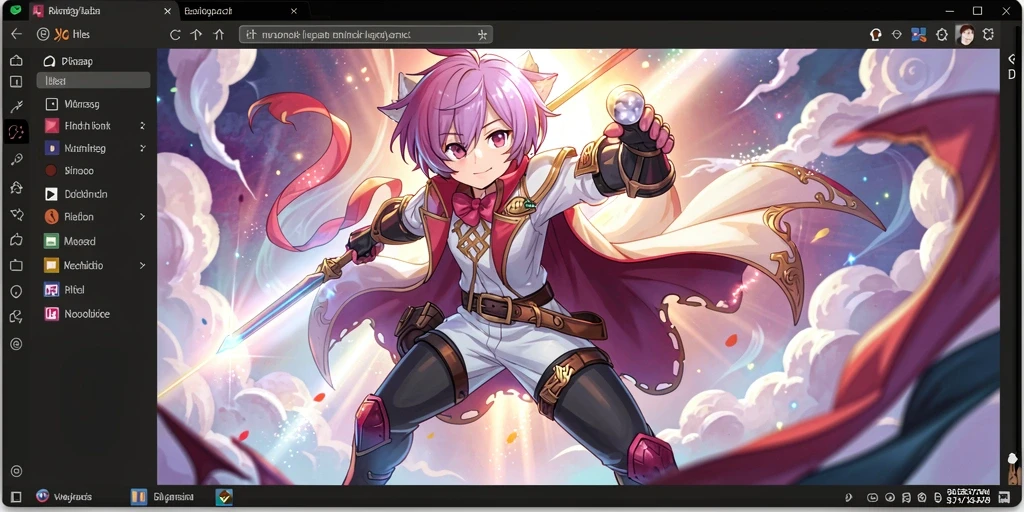Select the highlighted sidebar rail icon
This screenshot has width=1024, height=512.
16,132
